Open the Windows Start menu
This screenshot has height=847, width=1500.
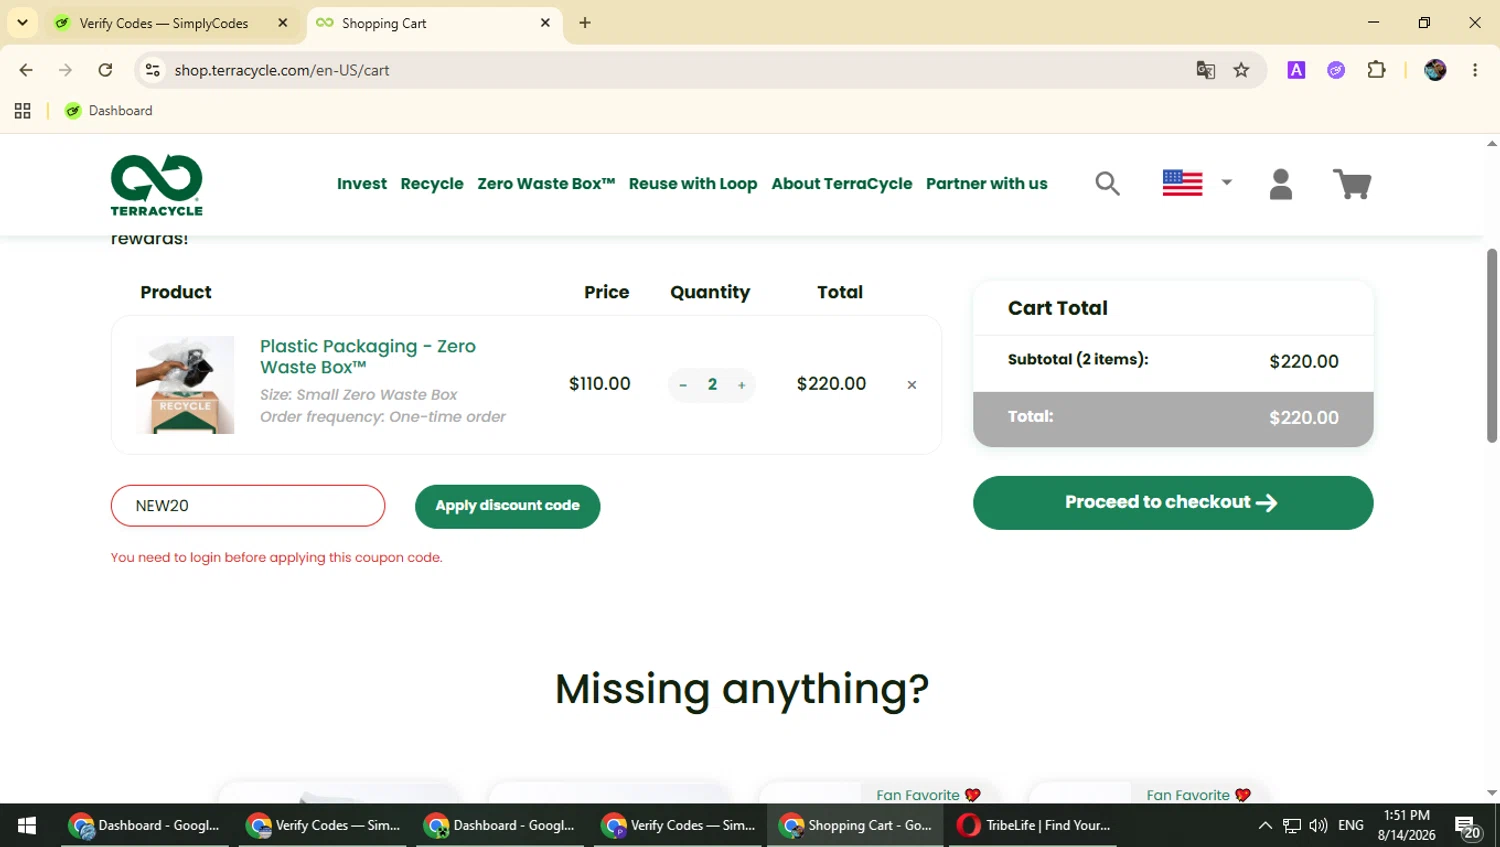27,825
